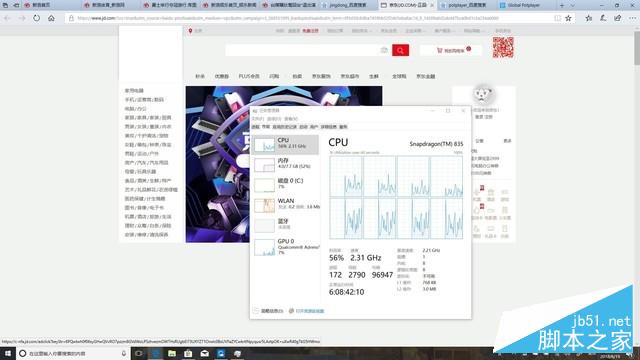Click the JD location pin icon
This screenshot has height=360, width=640.
pos(190,31)
